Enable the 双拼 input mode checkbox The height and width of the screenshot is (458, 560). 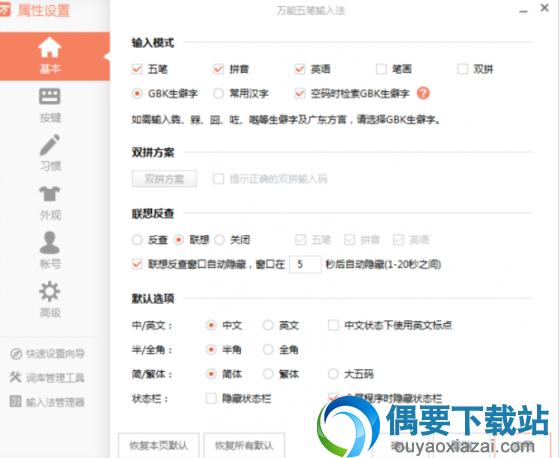point(463,69)
